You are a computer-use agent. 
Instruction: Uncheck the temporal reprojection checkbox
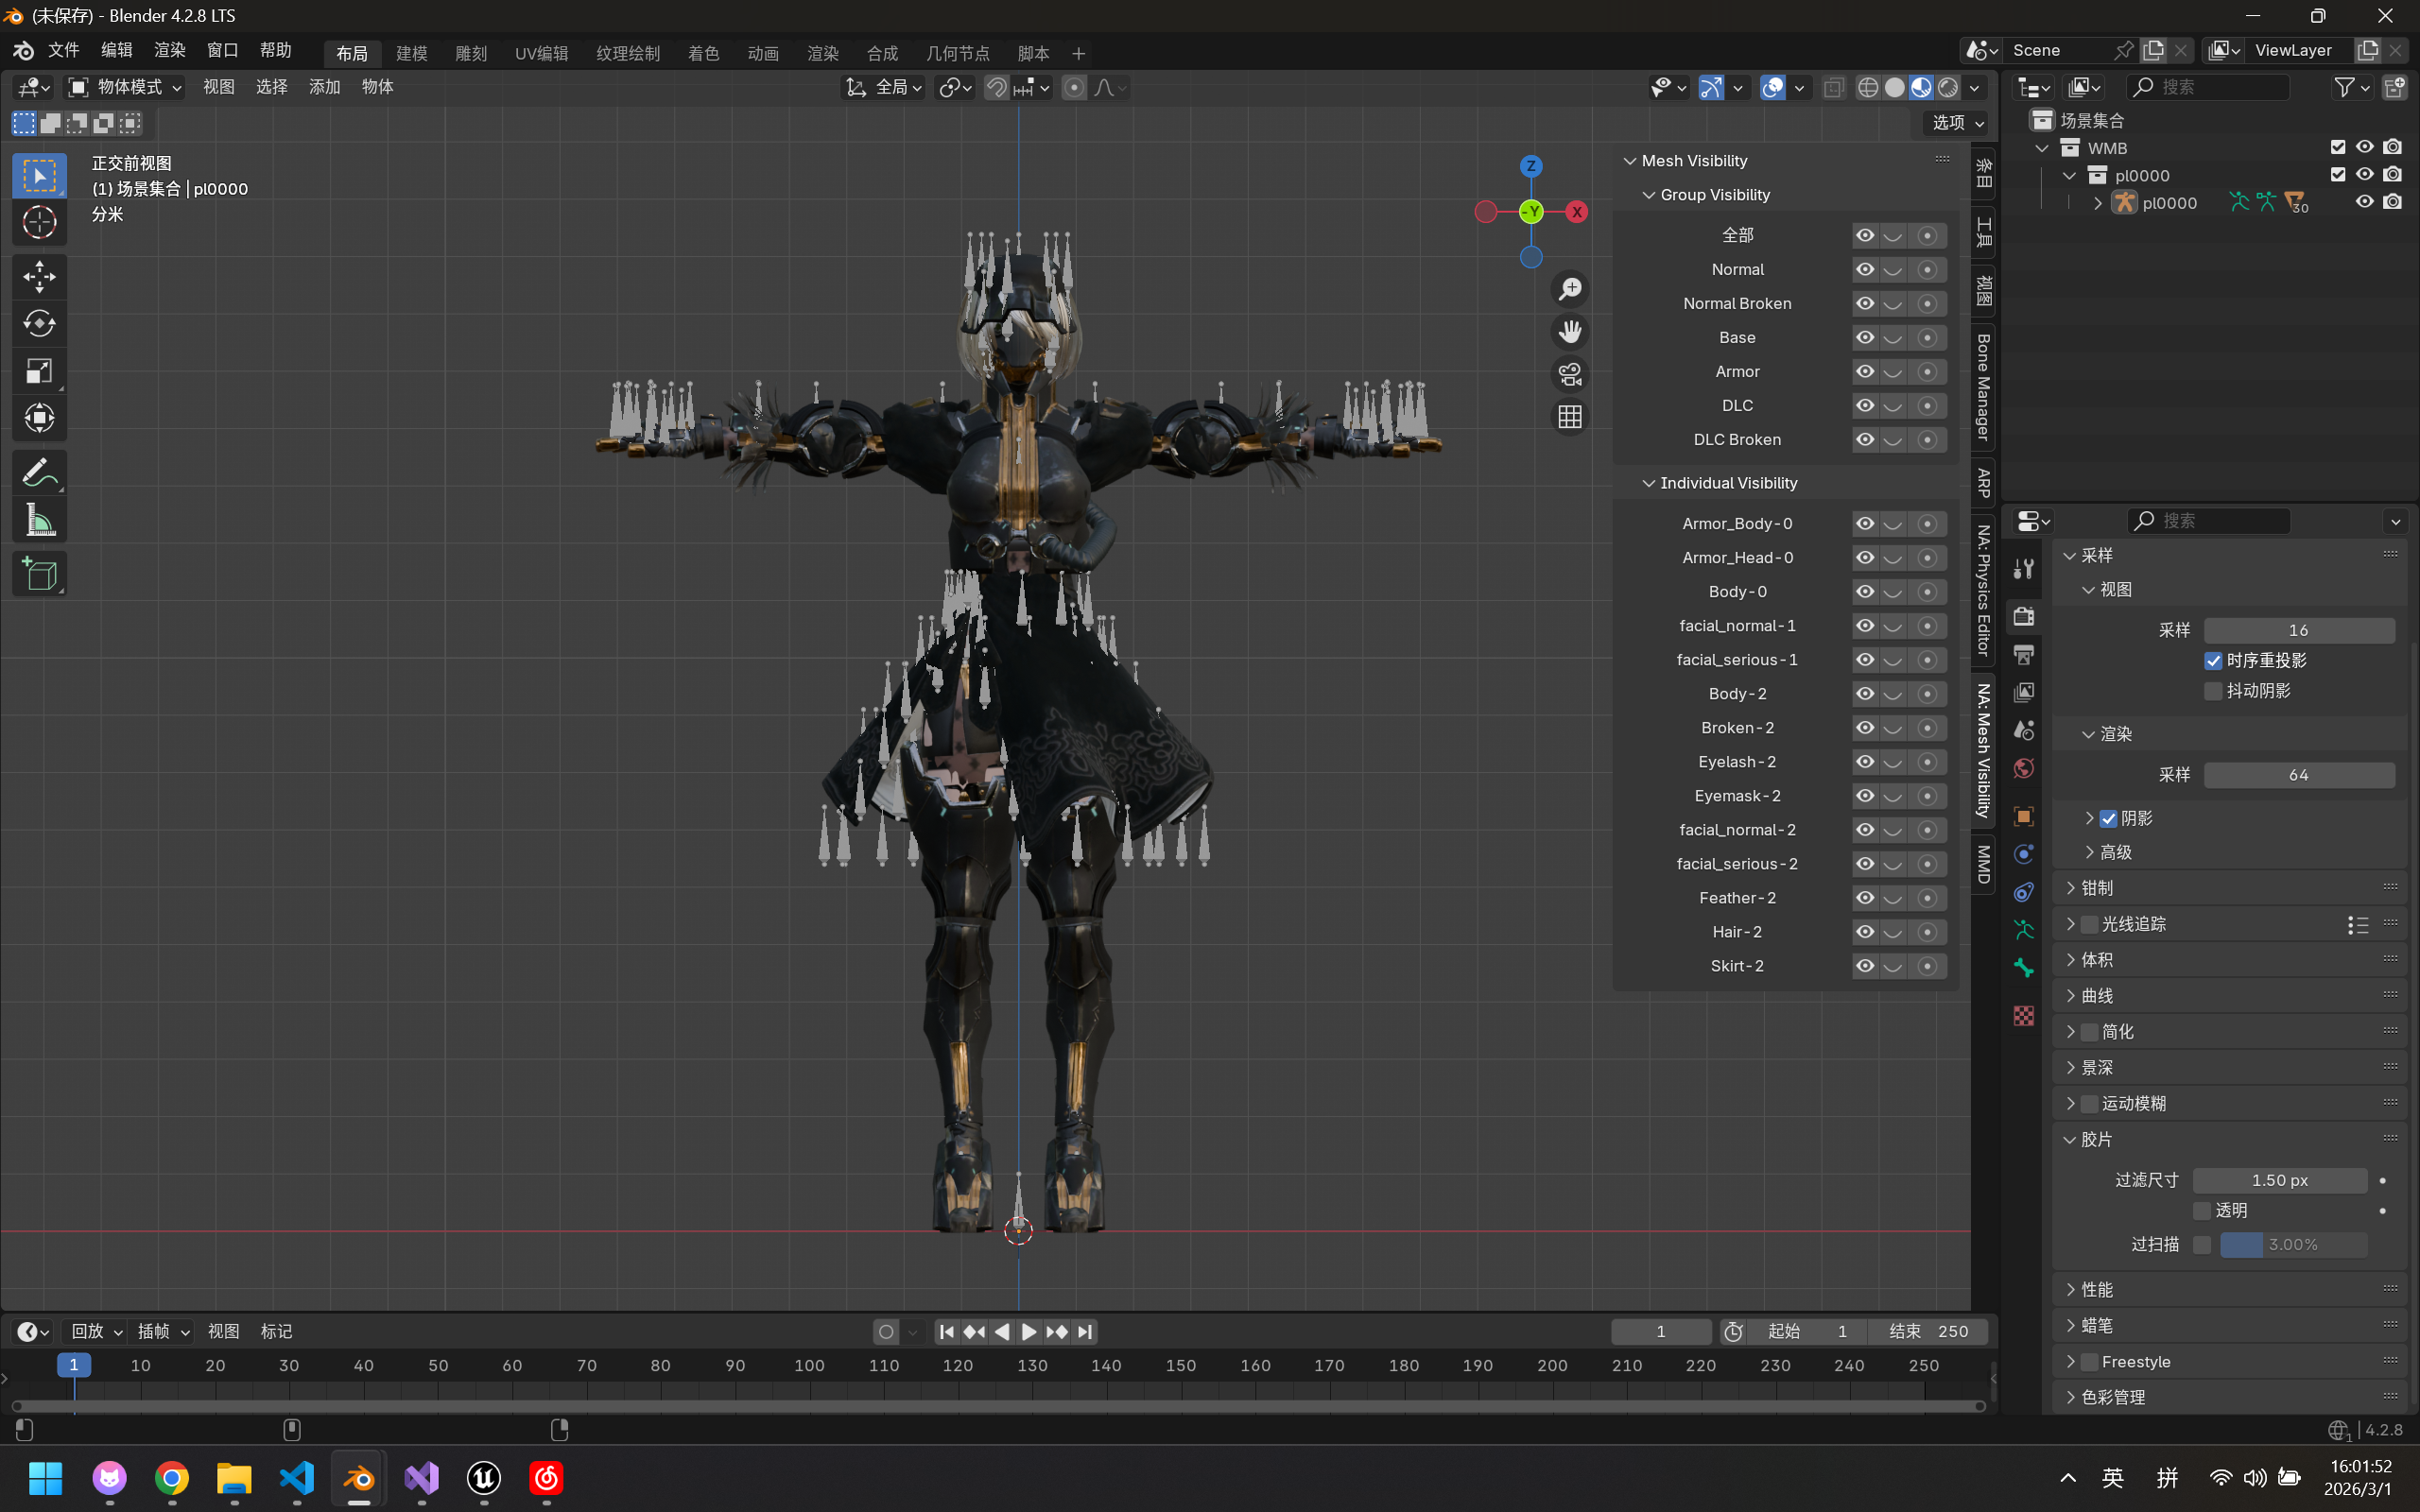2213,661
